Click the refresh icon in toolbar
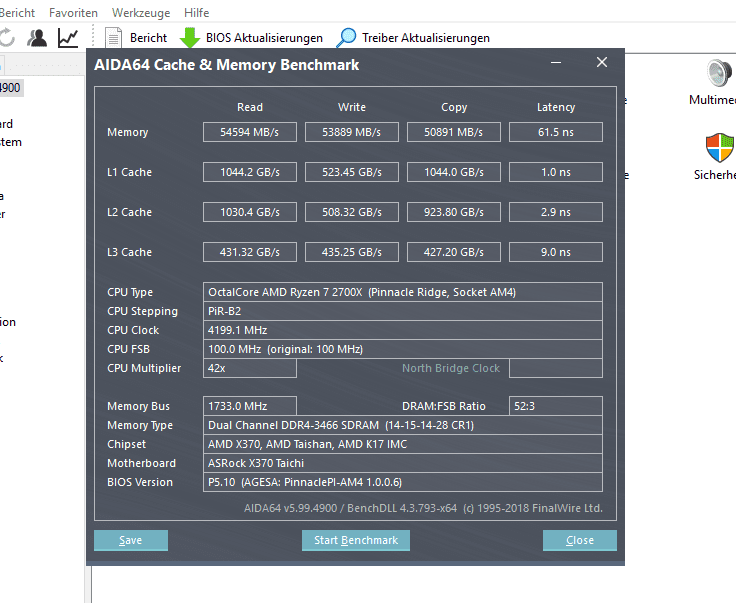This screenshot has height=603, width=736. [7, 38]
